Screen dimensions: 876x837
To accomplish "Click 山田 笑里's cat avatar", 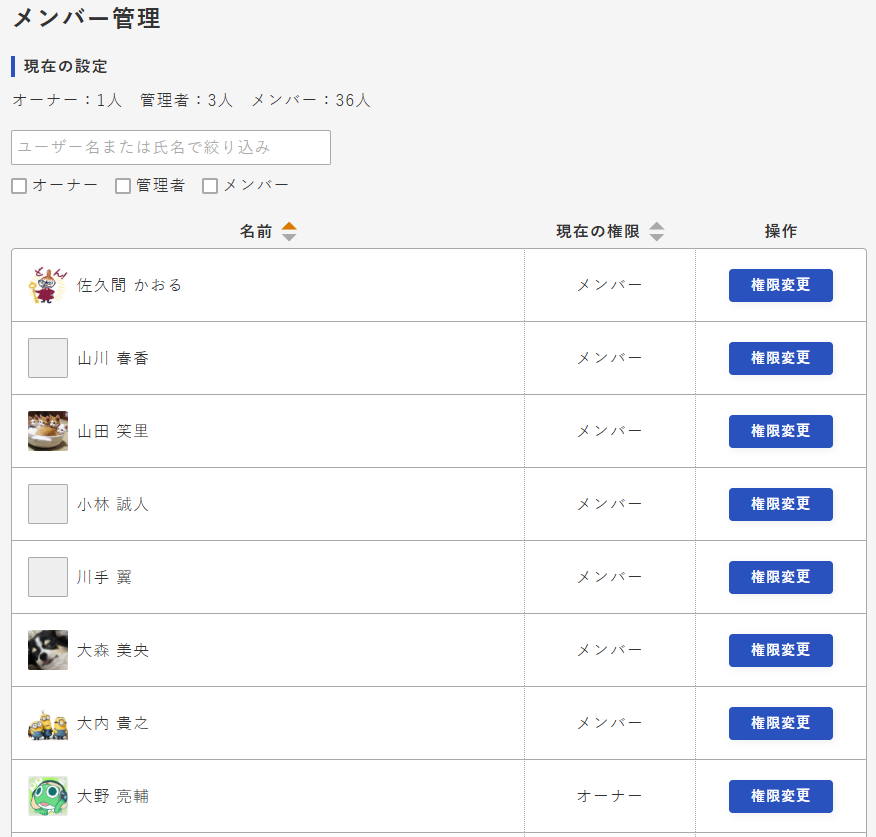I will pos(48,431).
